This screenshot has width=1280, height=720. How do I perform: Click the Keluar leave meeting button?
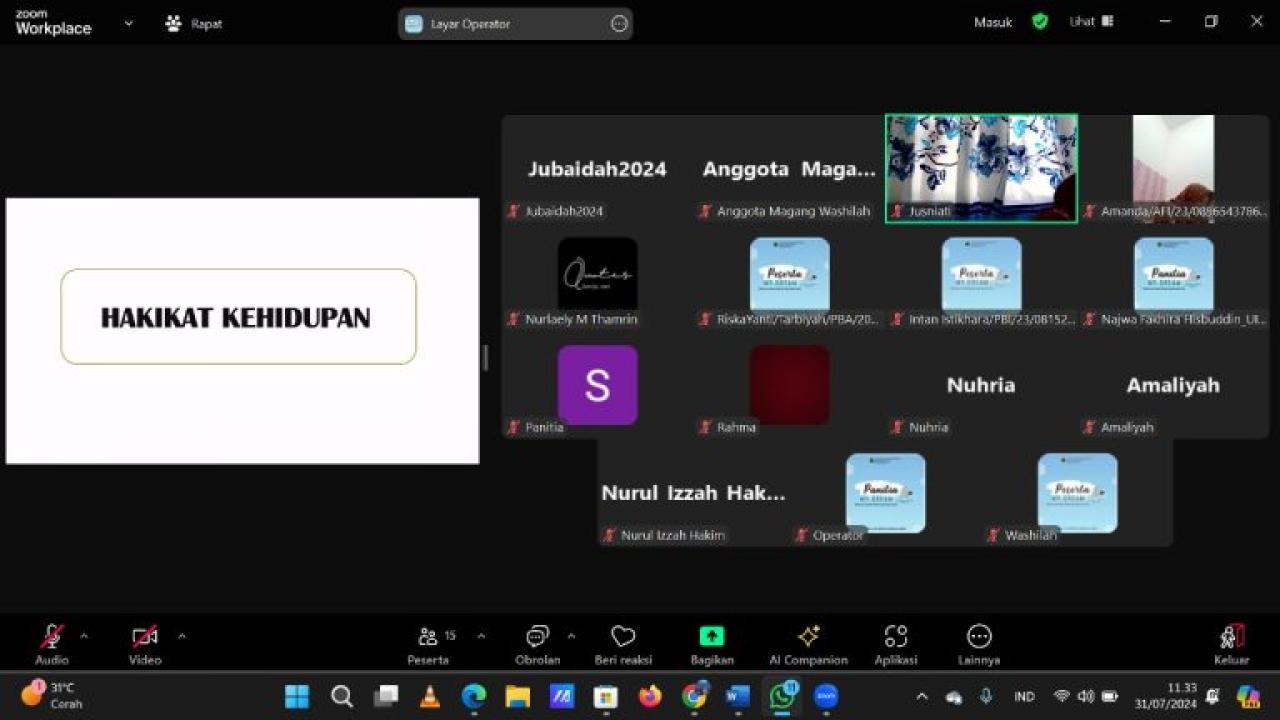[1231, 644]
